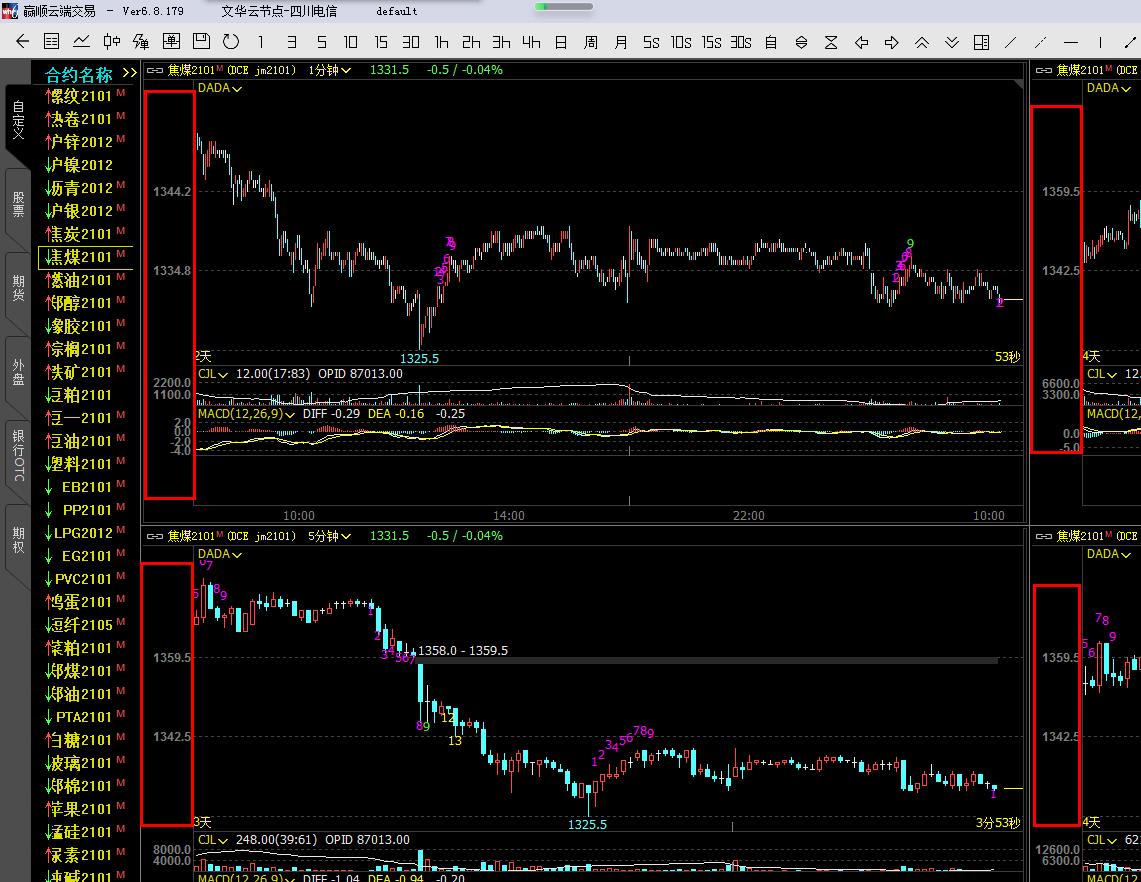Viewport: 1141px width, 882px height.
Task: Open the quote list view icon
Action: [x=52, y=42]
